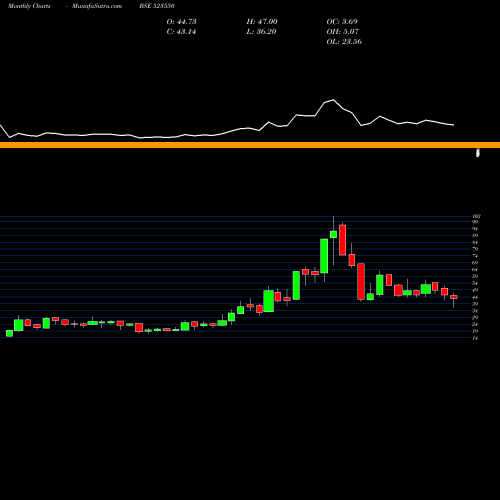500x500 pixels.
Task: Click the orange horizontal separator bar
Action: coord(250,145)
